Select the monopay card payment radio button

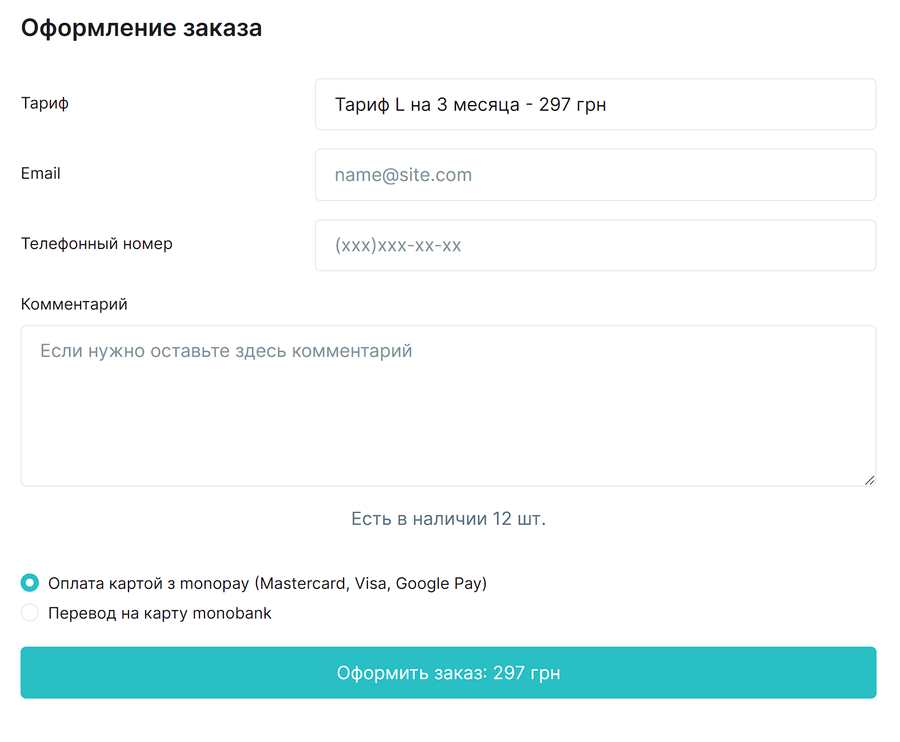click(x=30, y=583)
